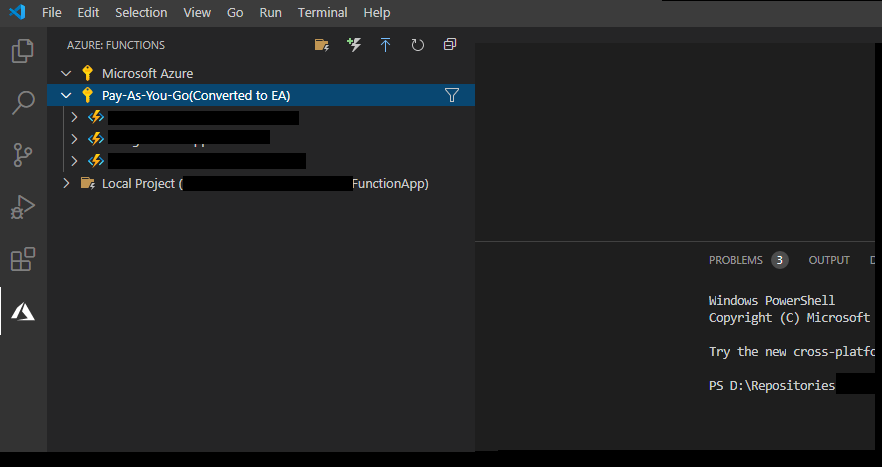Click the VS Code logo icon
The image size is (882, 467).
click(x=17, y=12)
